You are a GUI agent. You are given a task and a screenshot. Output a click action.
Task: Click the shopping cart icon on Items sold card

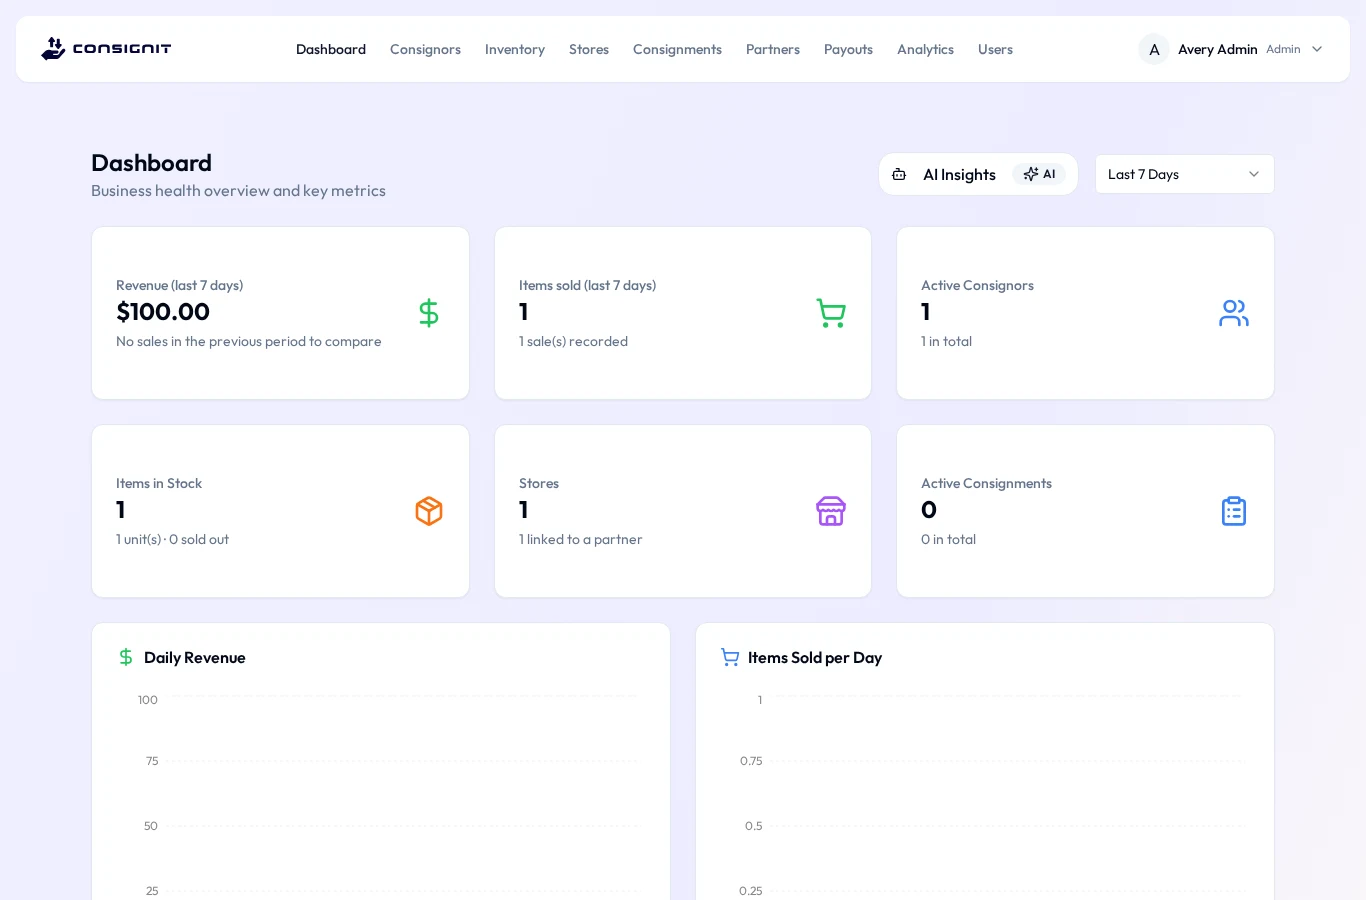[x=831, y=313]
